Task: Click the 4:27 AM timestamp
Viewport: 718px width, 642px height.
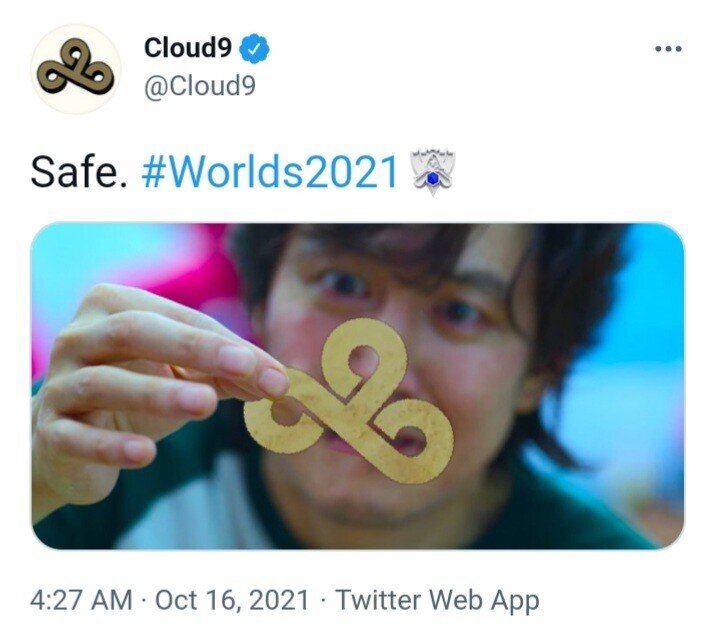Action: [x=81, y=600]
